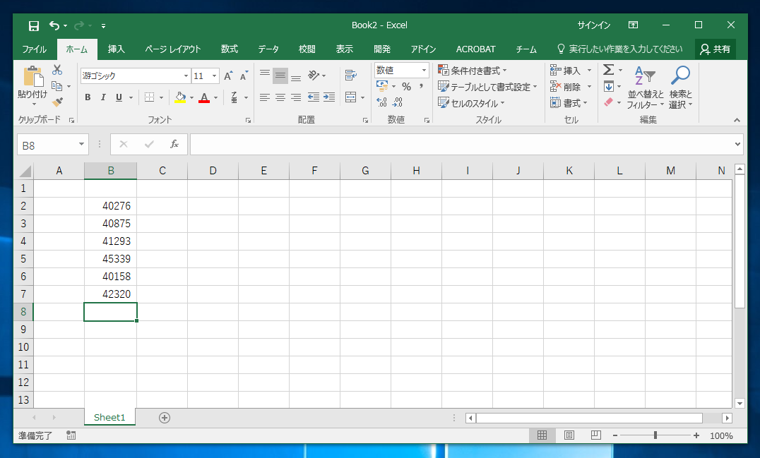Expand the Name Box dropdown
760x458 pixels.
pyautogui.click(x=81, y=144)
